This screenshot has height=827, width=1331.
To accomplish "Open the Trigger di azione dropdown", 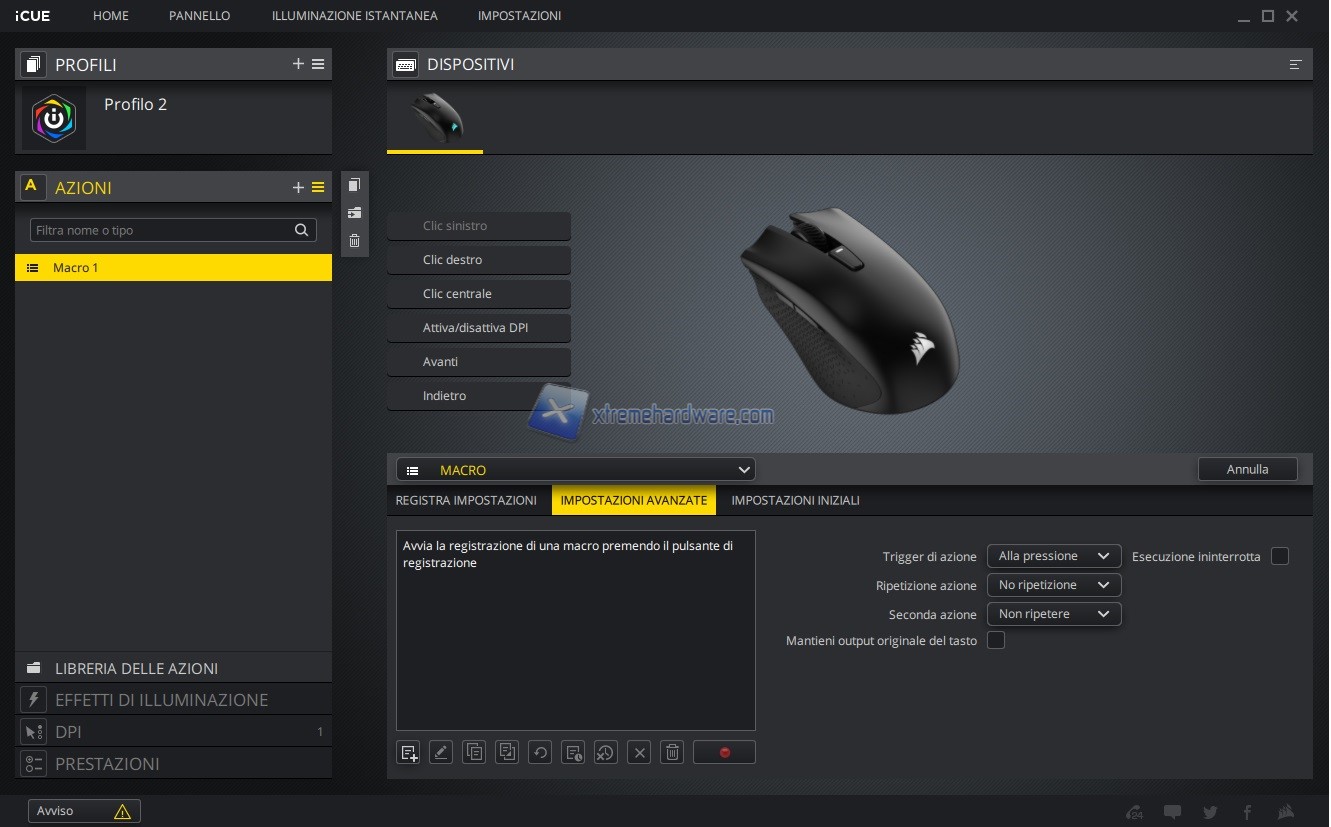I will coord(1053,556).
